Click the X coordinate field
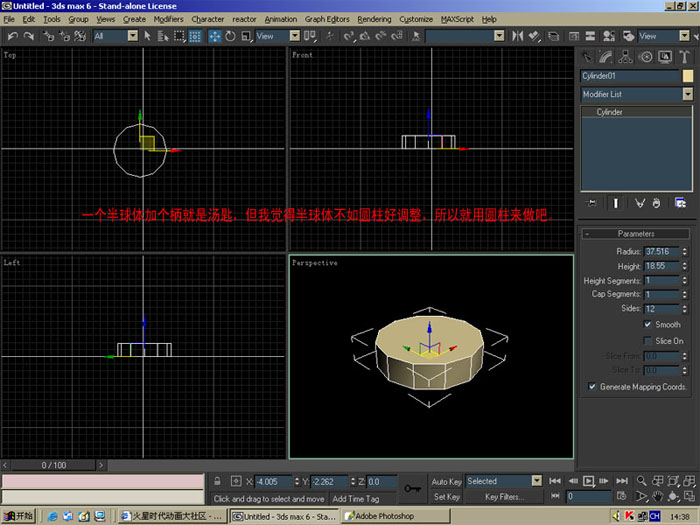This screenshot has width=700, height=525. (x=273, y=482)
